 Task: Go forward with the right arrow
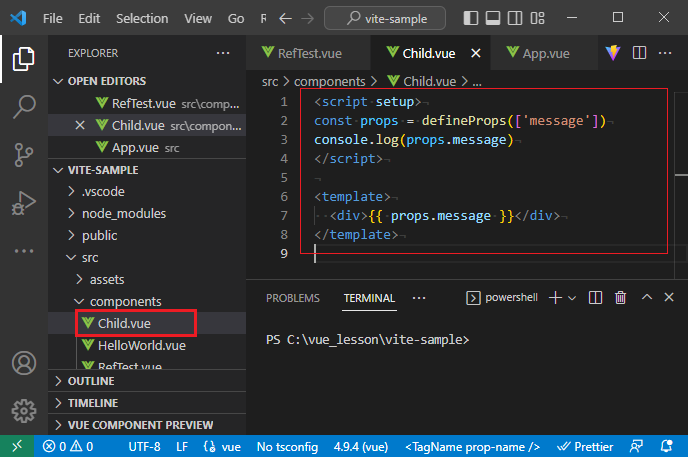308,18
